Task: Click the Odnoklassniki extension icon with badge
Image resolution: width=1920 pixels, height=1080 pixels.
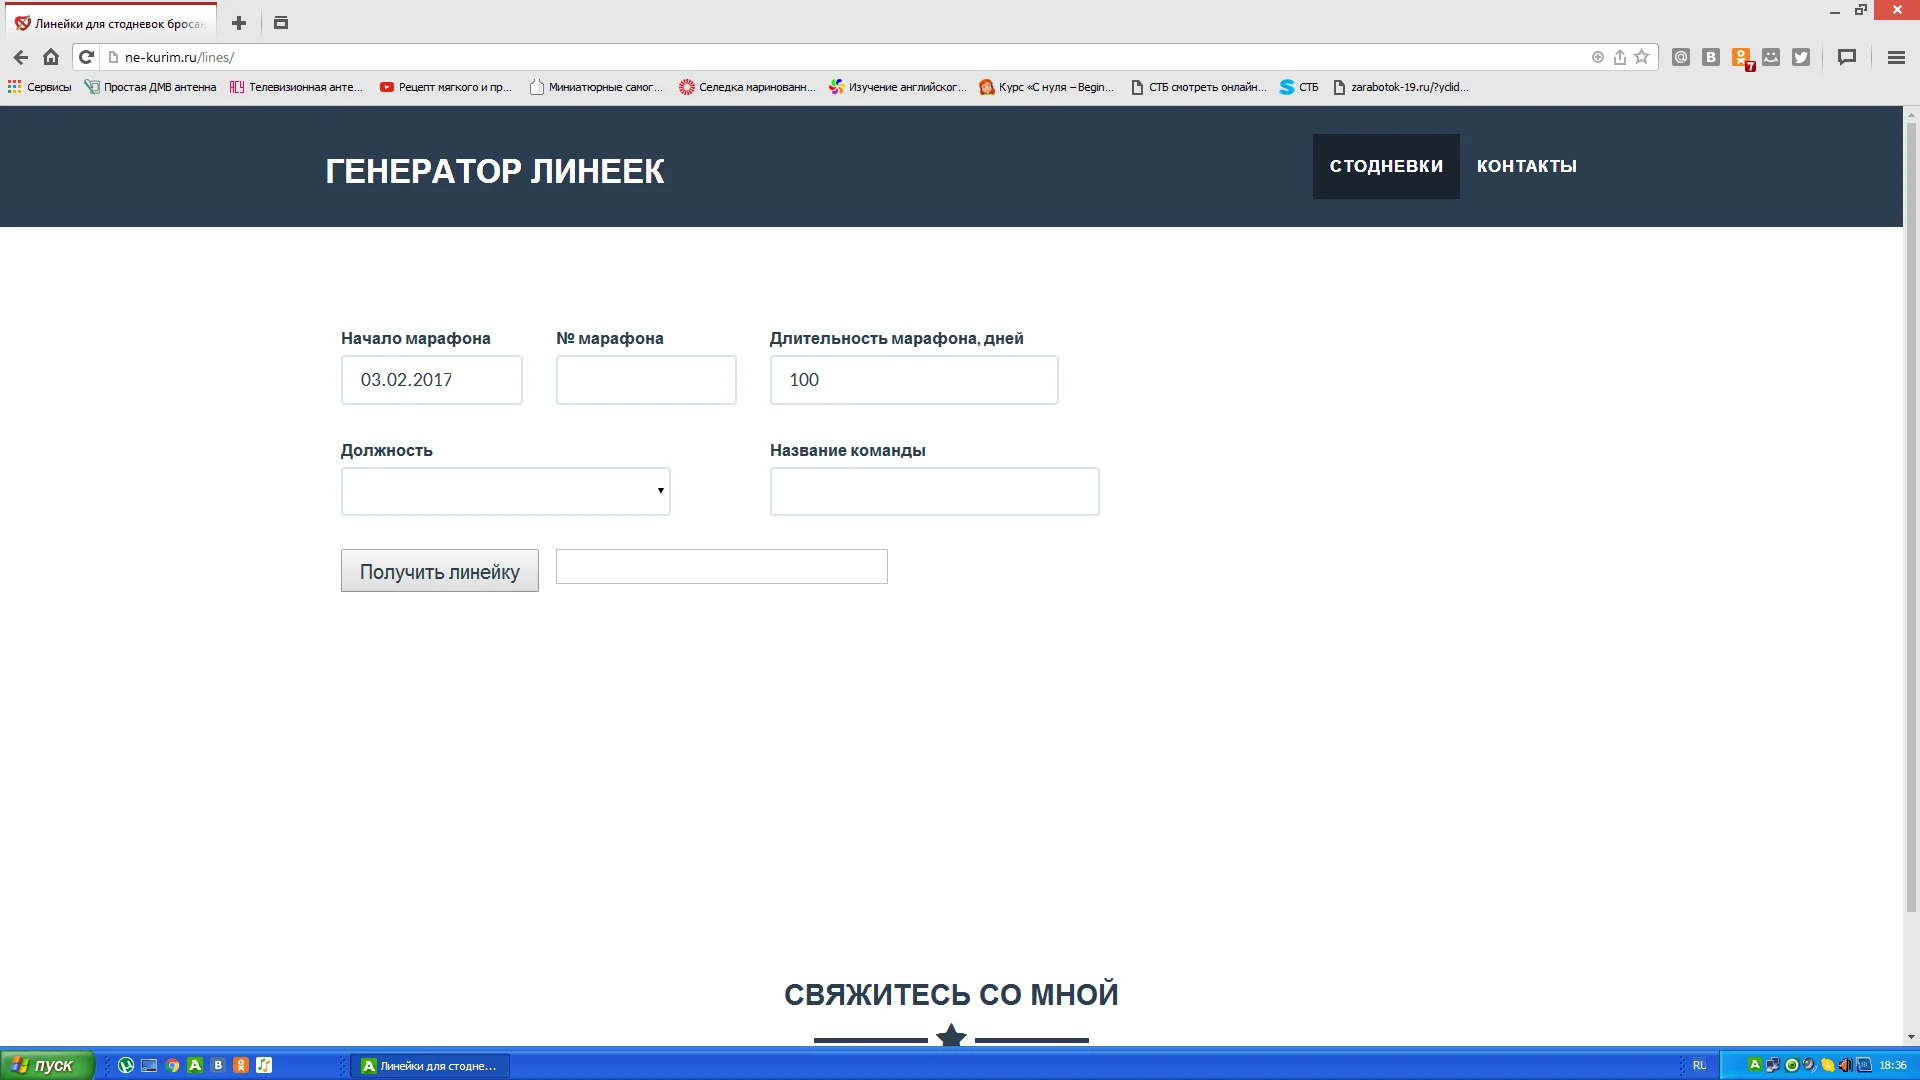Action: pos(1741,58)
